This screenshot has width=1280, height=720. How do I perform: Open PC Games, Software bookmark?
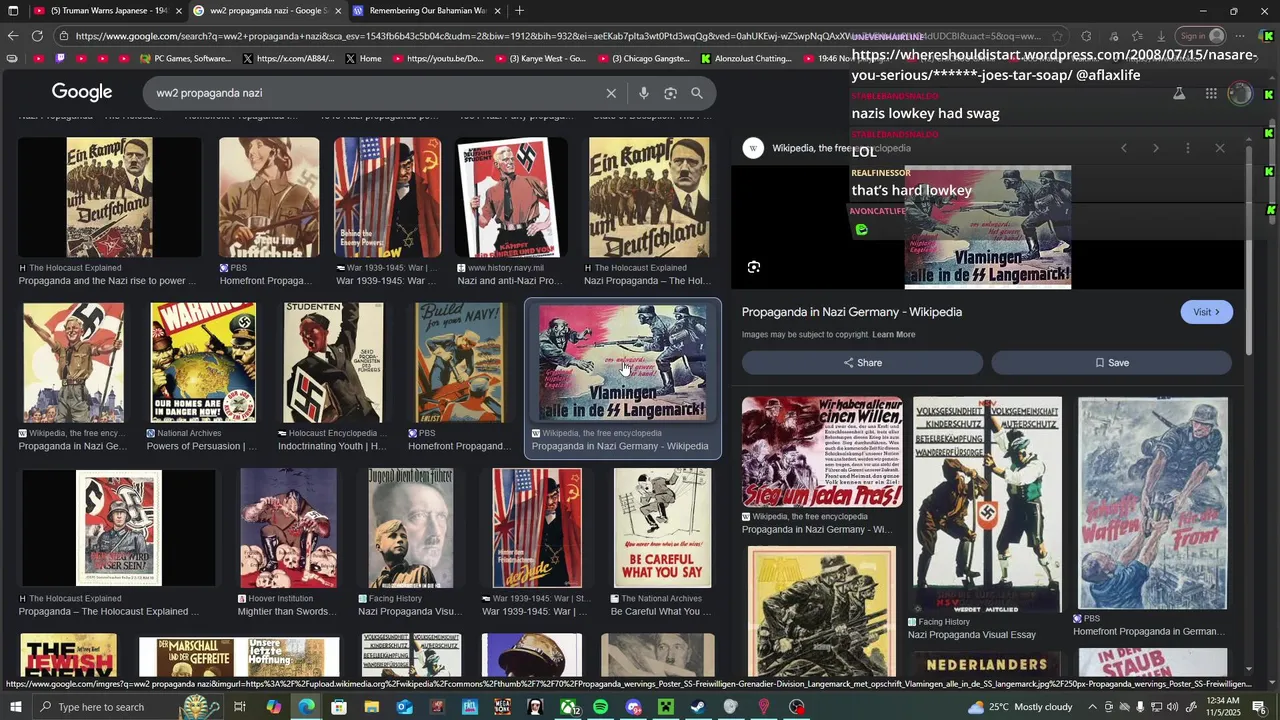click(x=185, y=59)
